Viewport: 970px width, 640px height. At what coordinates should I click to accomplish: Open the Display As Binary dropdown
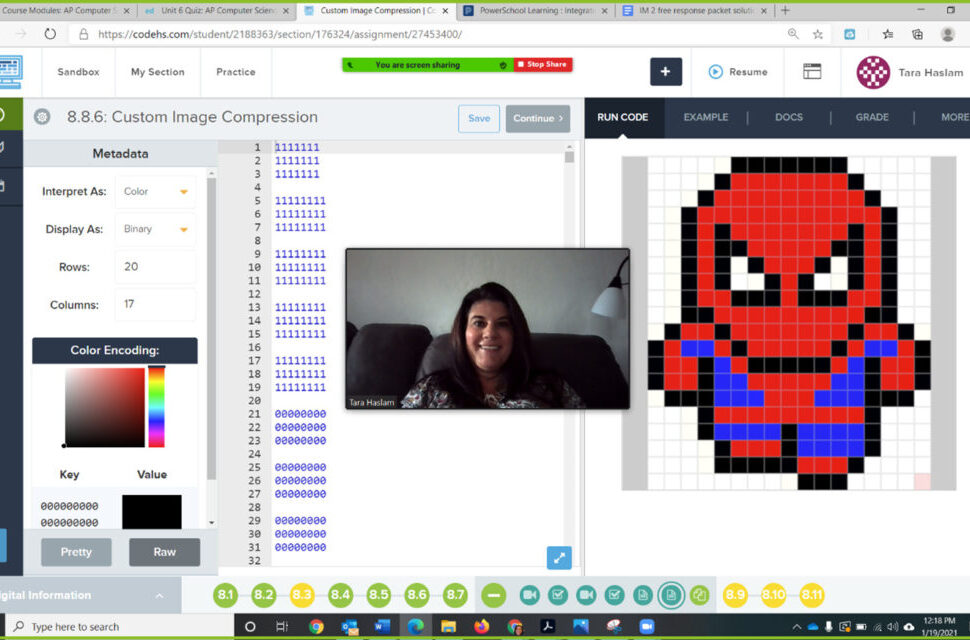(155, 229)
